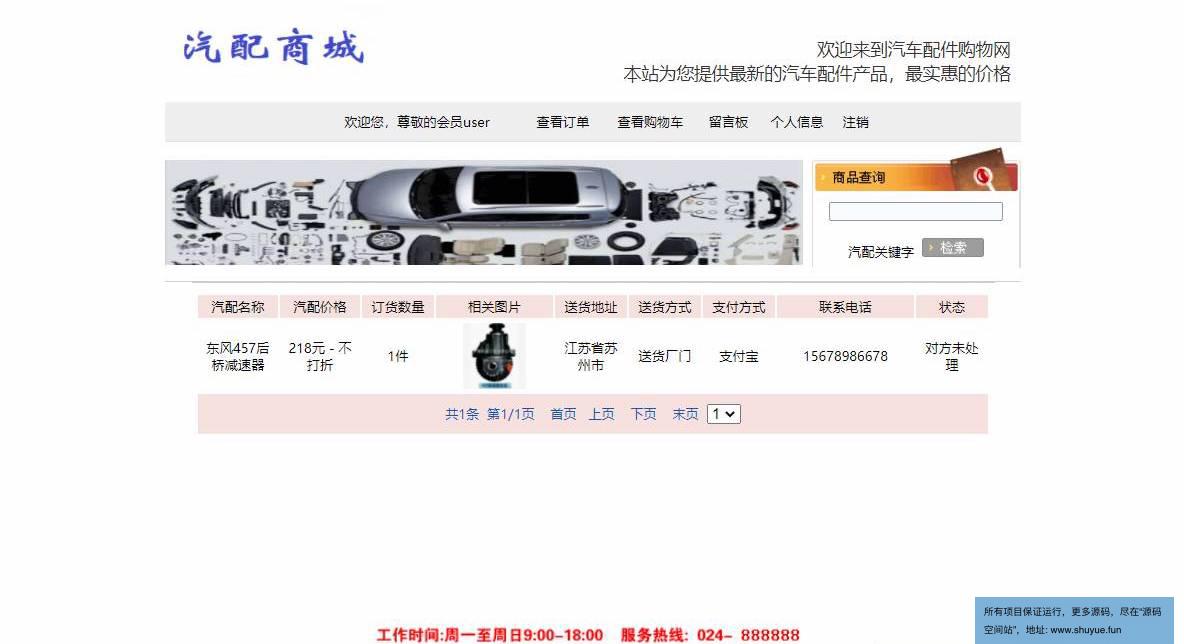This screenshot has height=644, width=1184.
Task: Click the 检索 search button
Action: coord(952,248)
